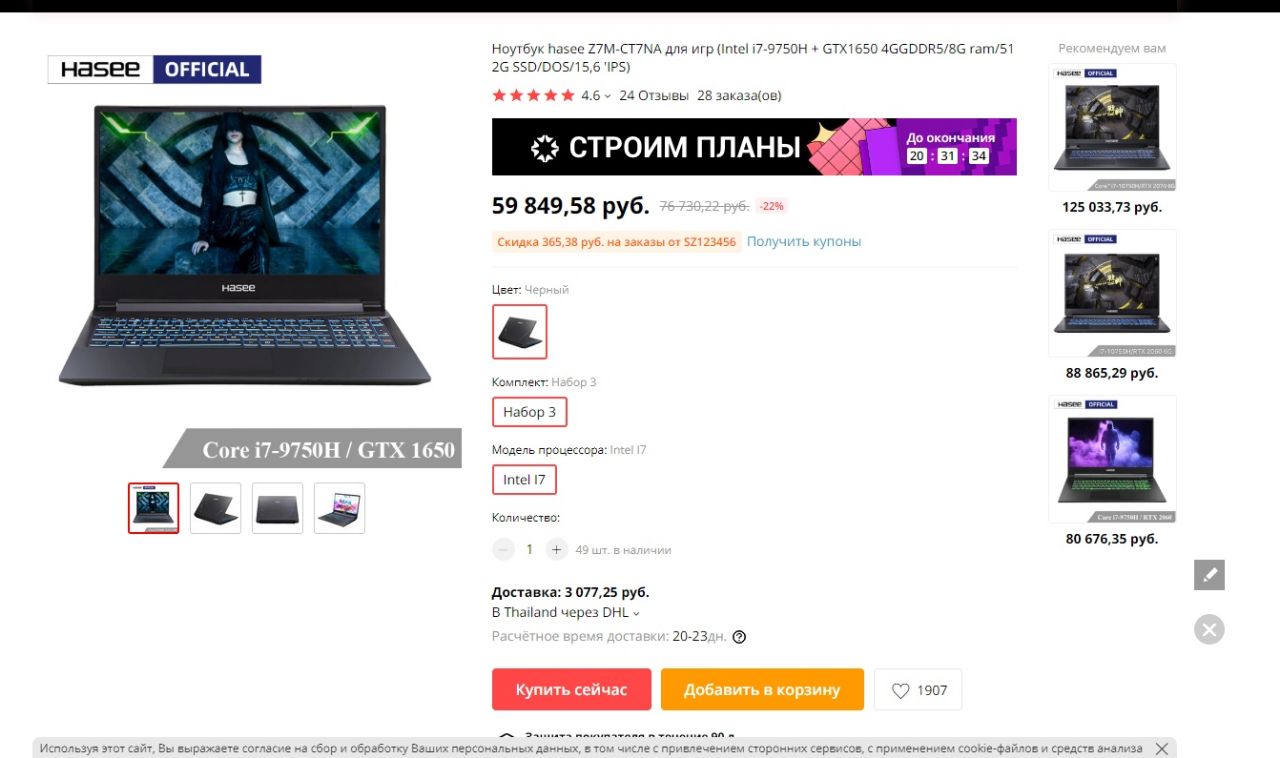
Task: Open the delivery time help question mark
Action: tap(740, 637)
